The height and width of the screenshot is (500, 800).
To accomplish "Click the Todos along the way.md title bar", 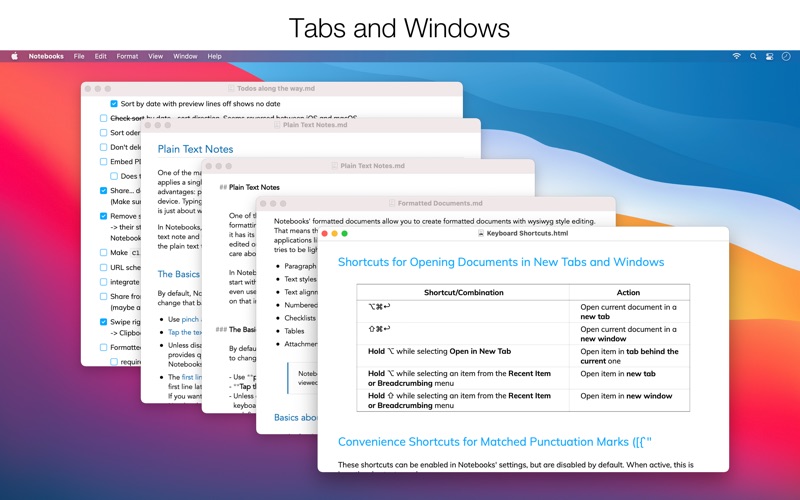I will click(271, 88).
